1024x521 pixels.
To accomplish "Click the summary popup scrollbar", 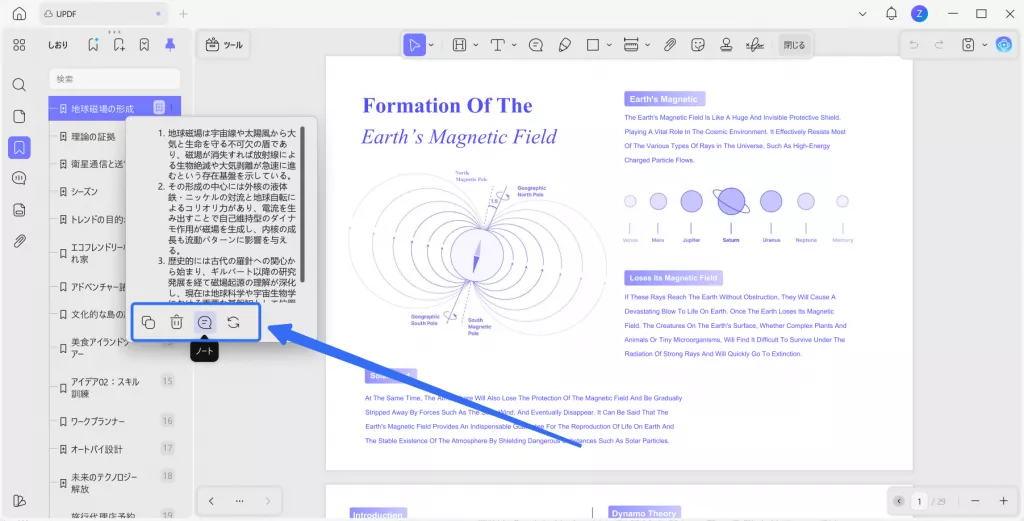I will pyautogui.click(x=303, y=205).
